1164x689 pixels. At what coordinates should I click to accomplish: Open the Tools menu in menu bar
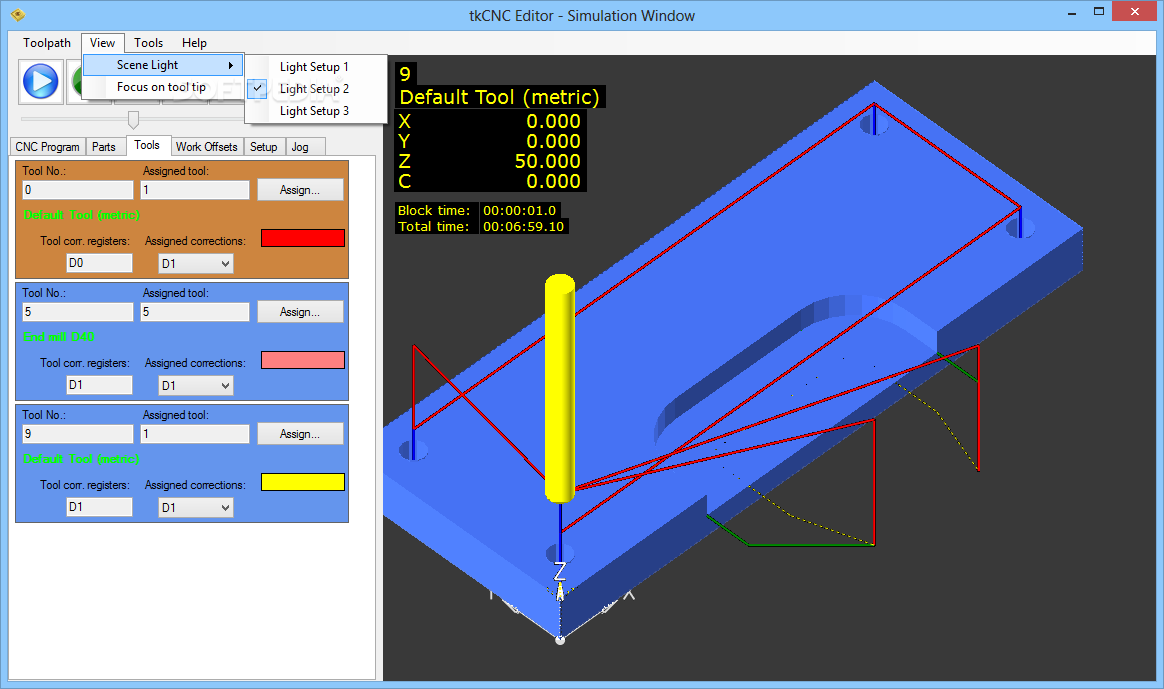pyautogui.click(x=148, y=43)
